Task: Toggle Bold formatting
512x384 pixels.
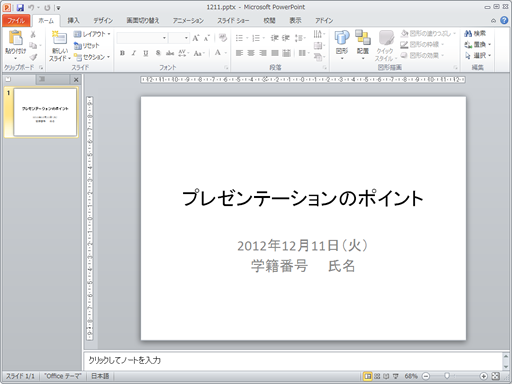Action: pos(122,53)
